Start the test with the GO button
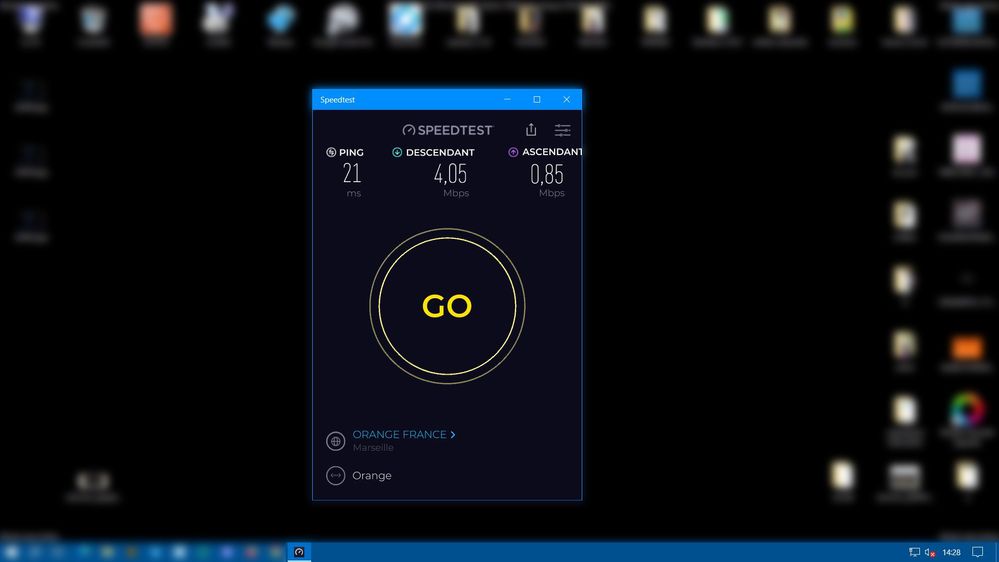 [447, 306]
